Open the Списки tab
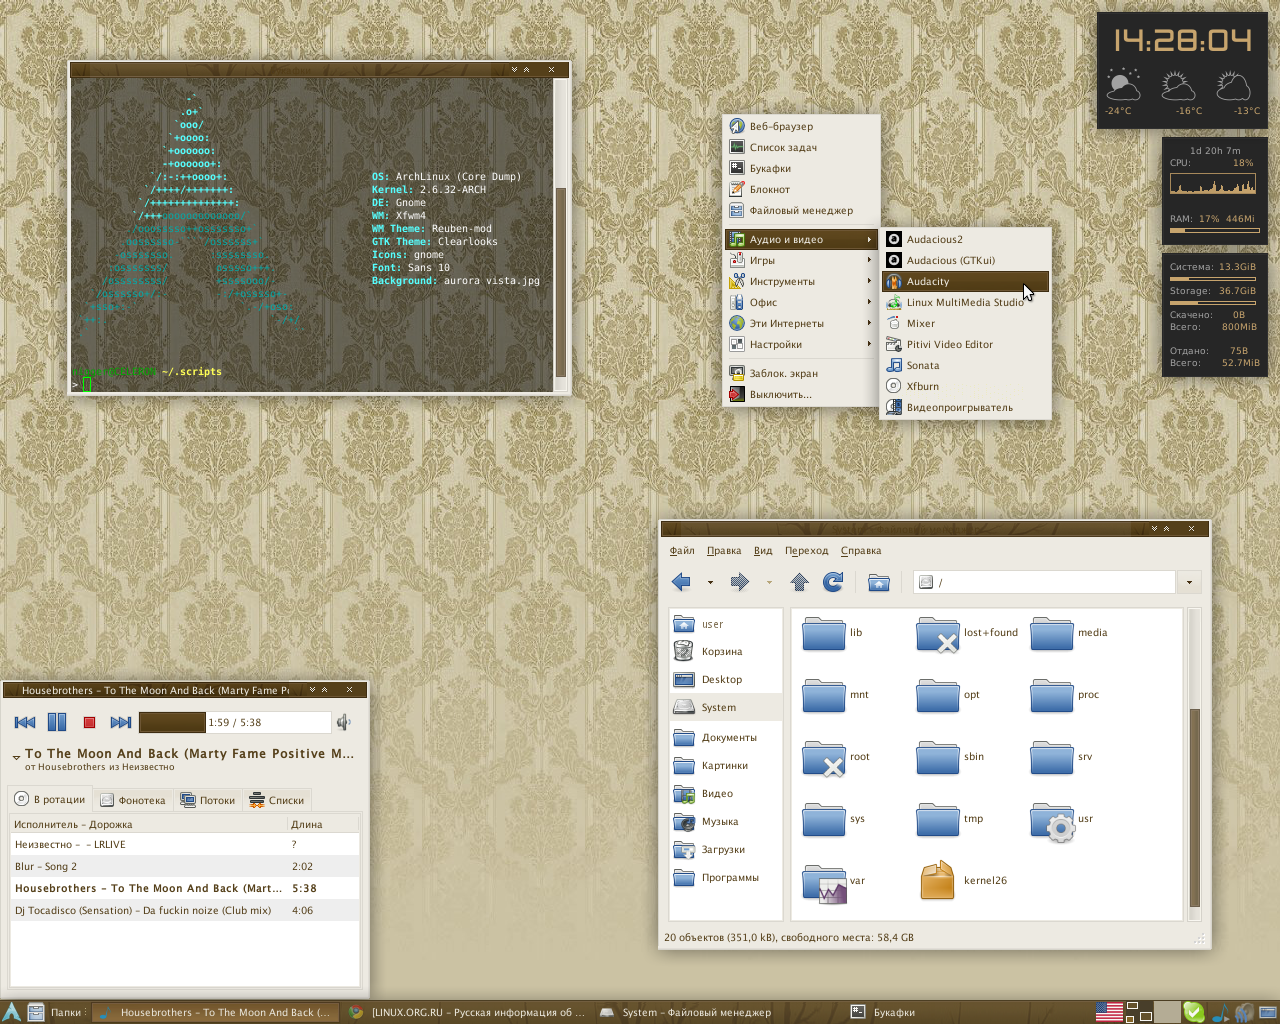The height and width of the screenshot is (1024, 1280). pos(277,800)
